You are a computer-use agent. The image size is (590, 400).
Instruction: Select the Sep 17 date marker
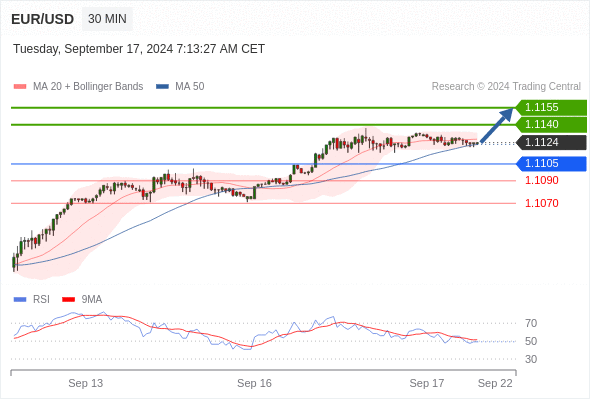click(427, 383)
